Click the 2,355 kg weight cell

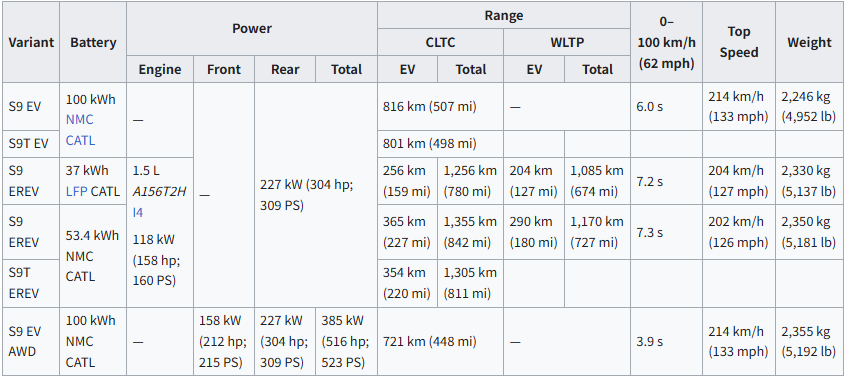(809, 341)
